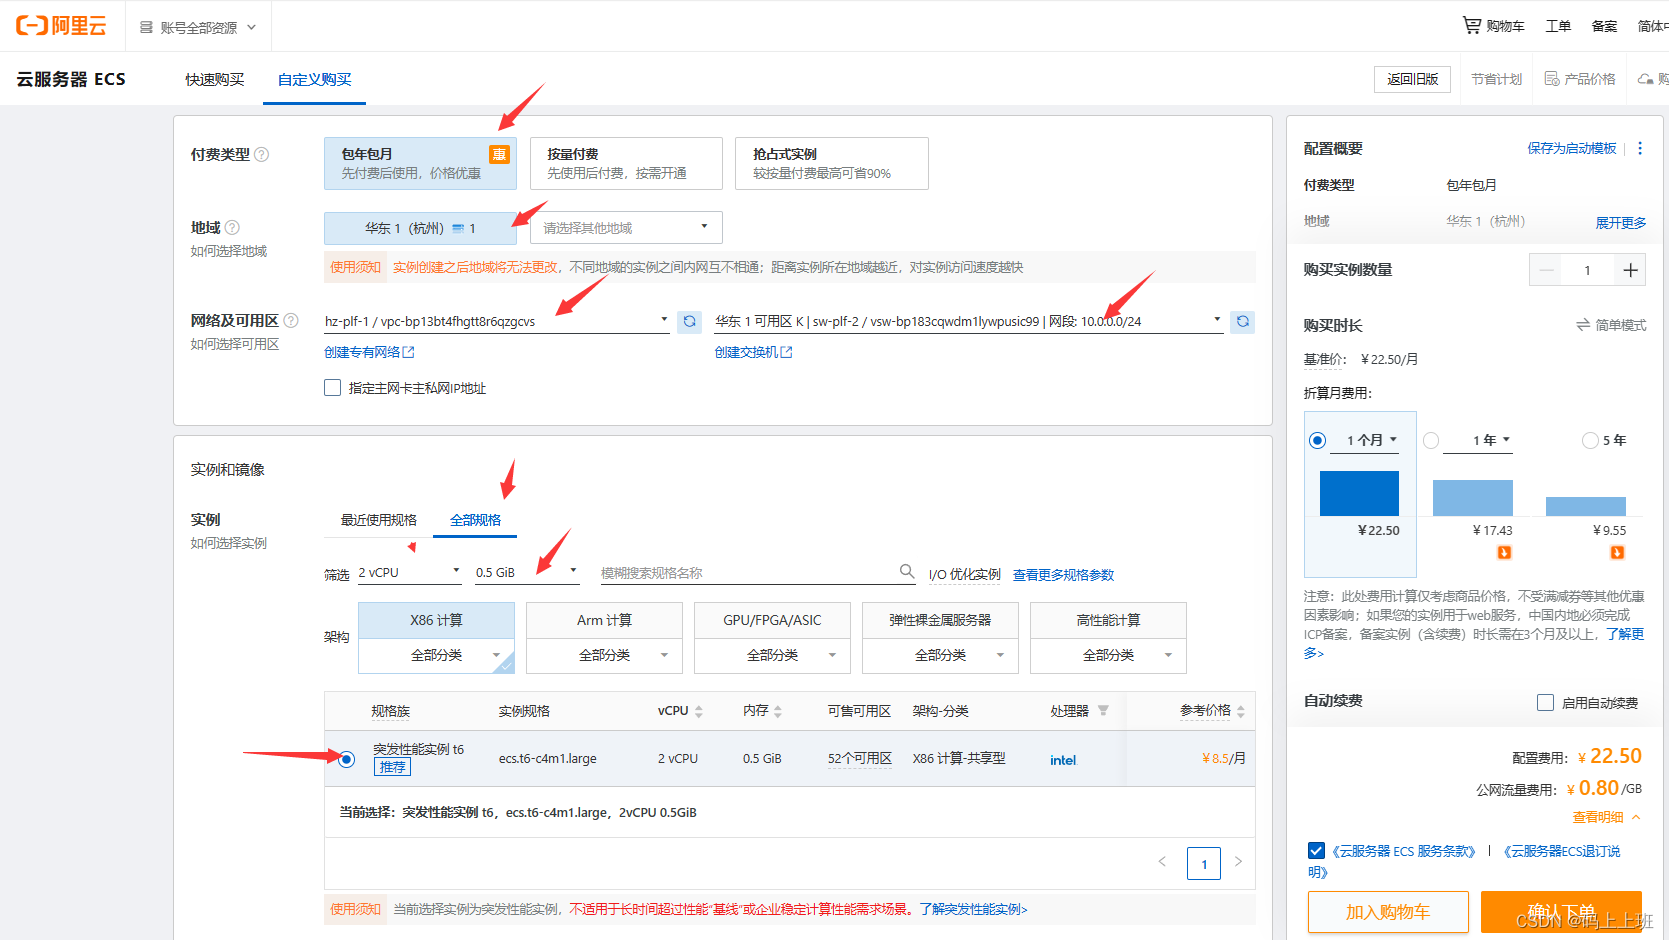Select 弹性裸金属服务器 architecture tab

point(940,620)
